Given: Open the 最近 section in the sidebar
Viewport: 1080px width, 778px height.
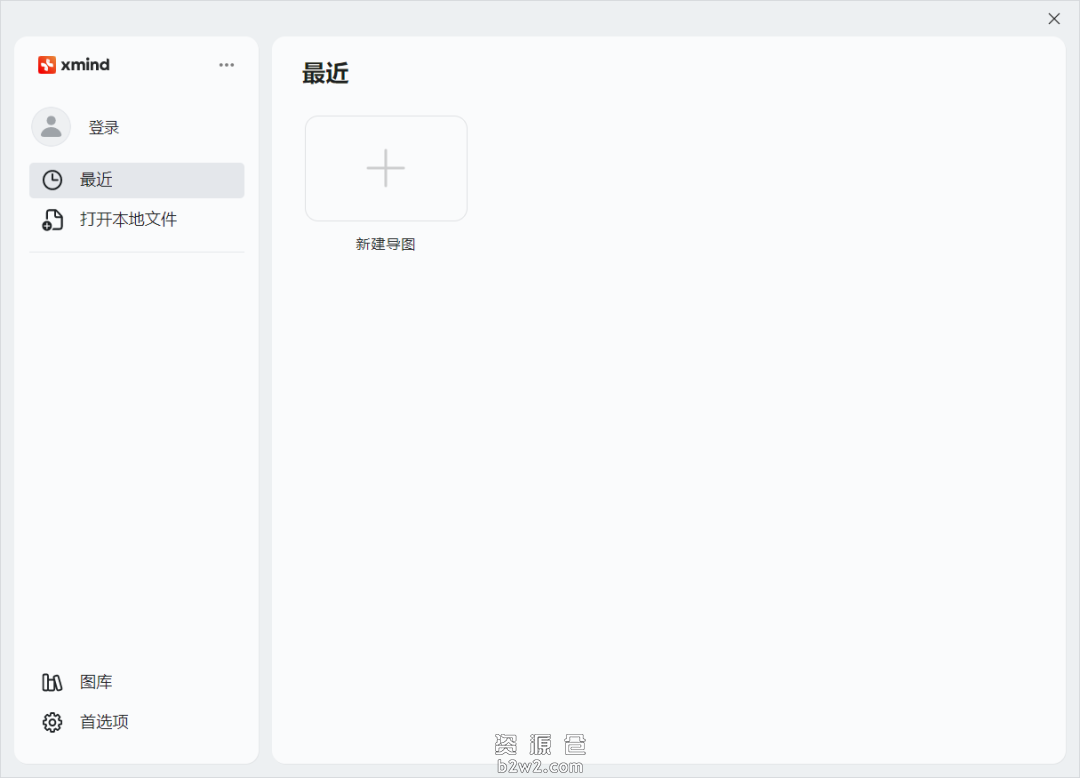Looking at the screenshot, I should (x=97, y=180).
